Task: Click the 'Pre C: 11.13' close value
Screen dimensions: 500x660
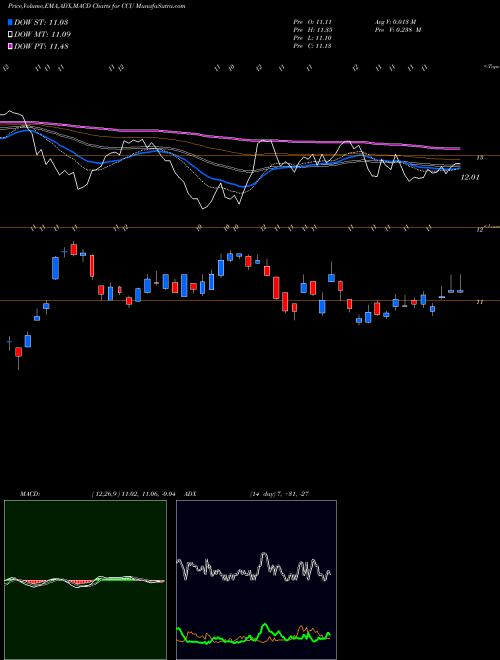Action: pyautogui.click(x=312, y=46)
